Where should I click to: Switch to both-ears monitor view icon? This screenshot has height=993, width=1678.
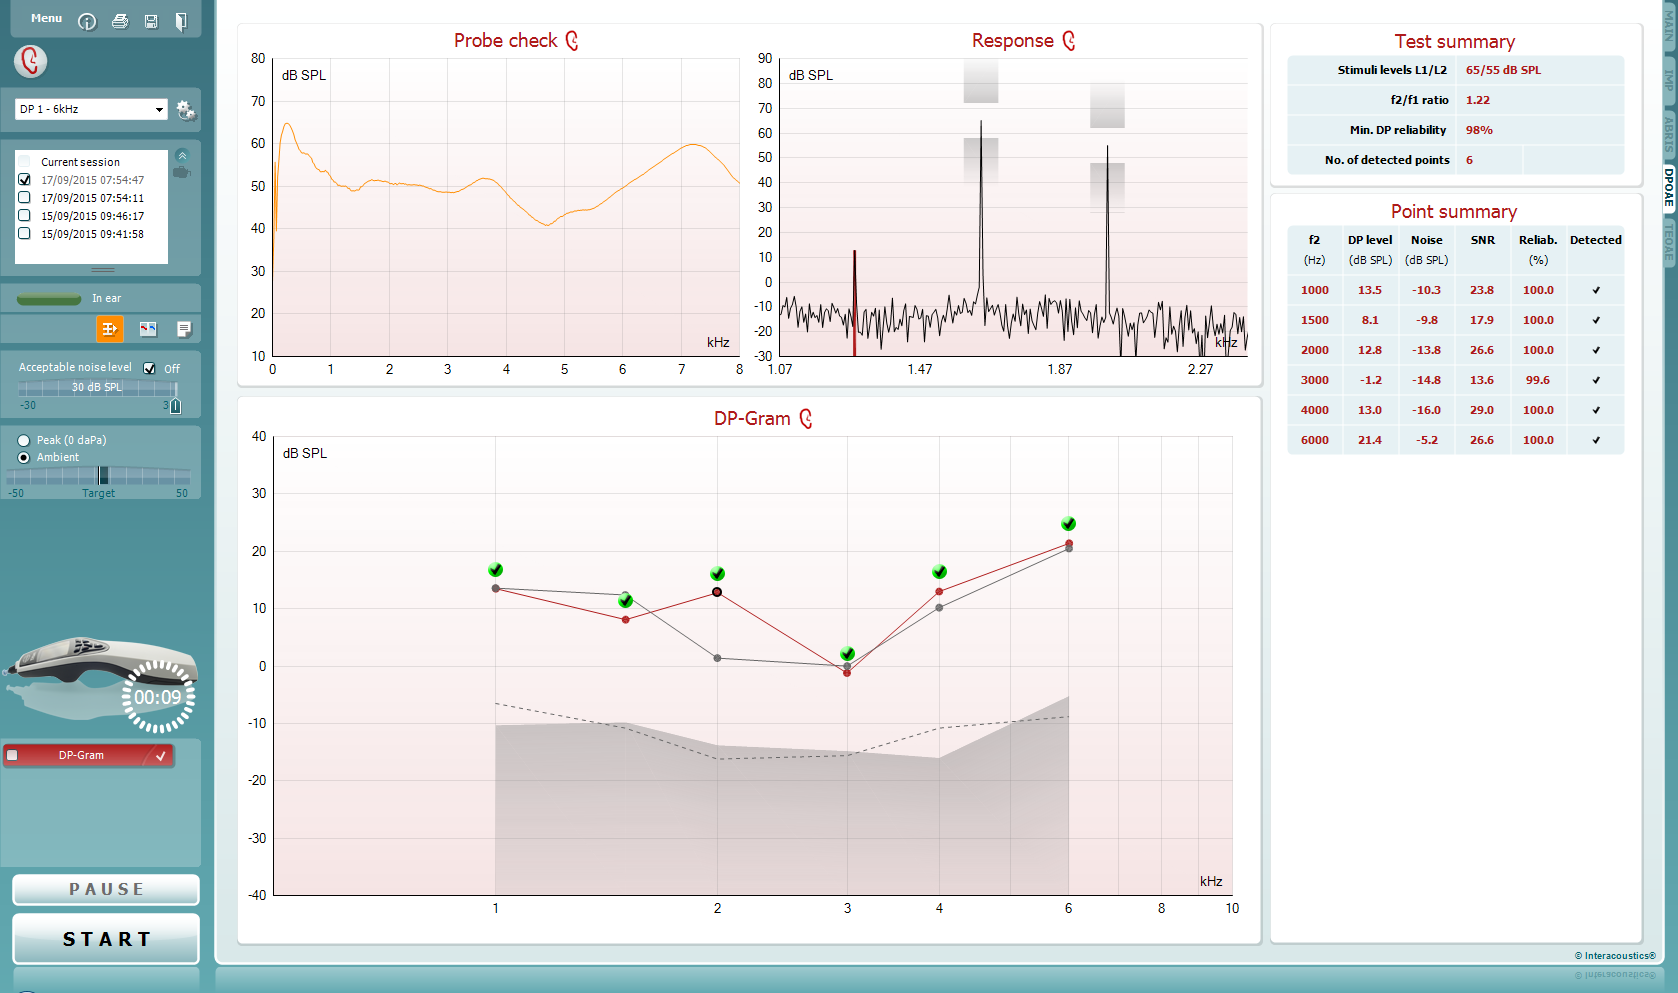click(x=148, y=329)
